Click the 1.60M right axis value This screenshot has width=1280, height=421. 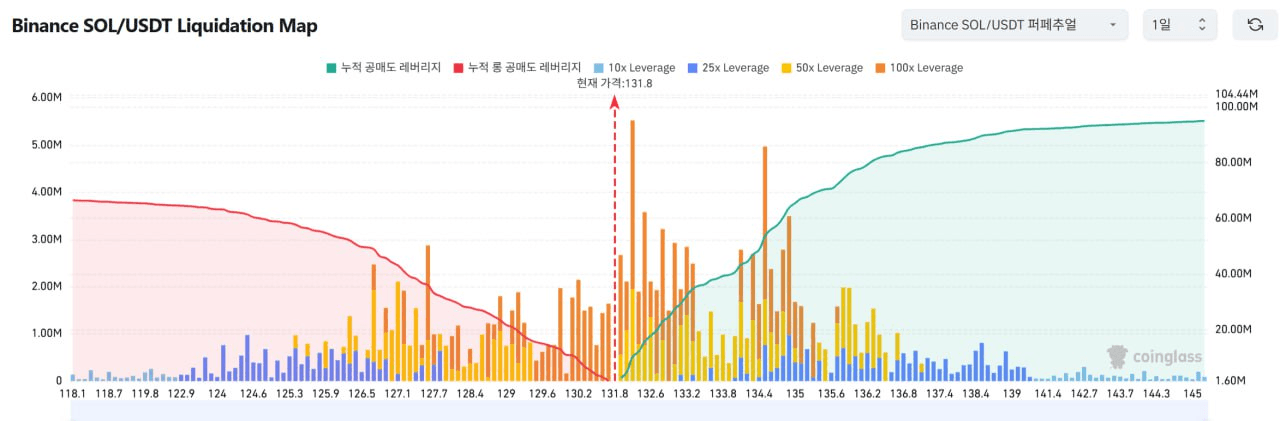tap(1230, 380)
